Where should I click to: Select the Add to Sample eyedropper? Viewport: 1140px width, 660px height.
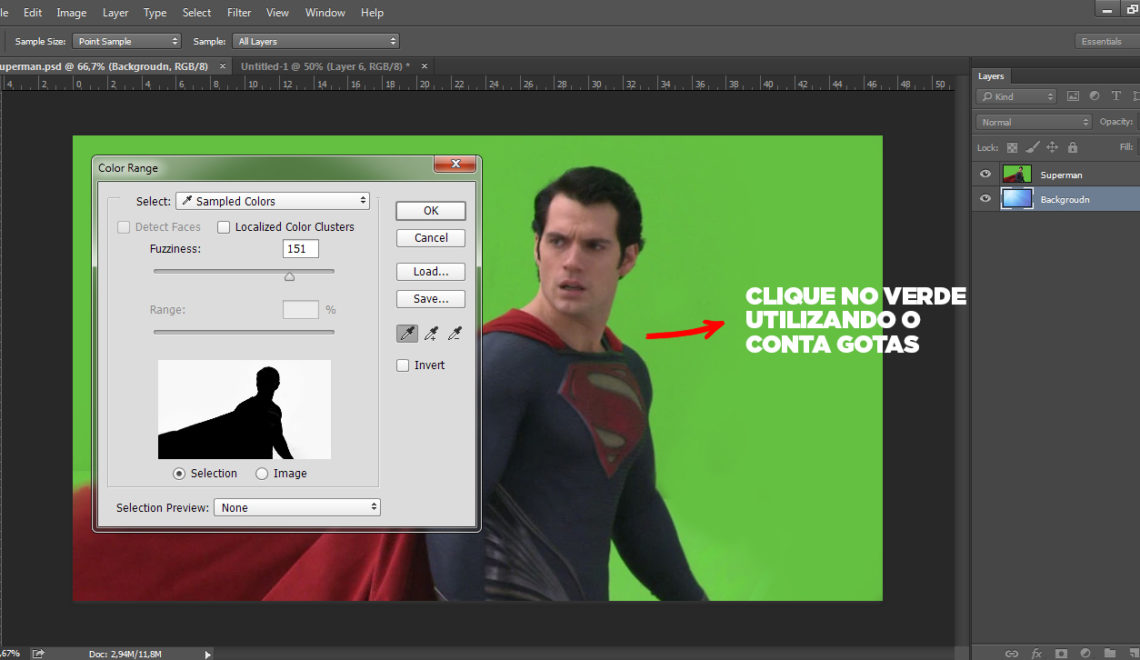431,334
